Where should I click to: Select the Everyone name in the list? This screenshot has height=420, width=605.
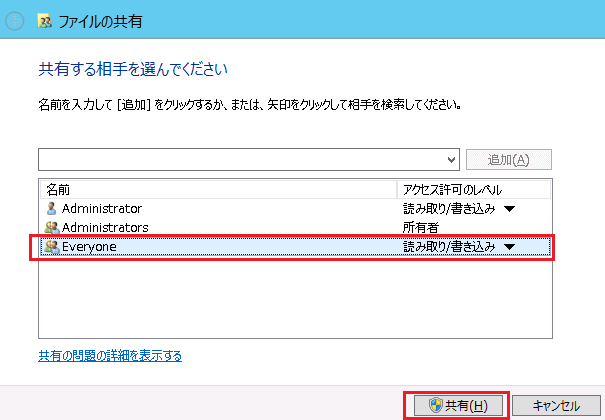point(89,247)
